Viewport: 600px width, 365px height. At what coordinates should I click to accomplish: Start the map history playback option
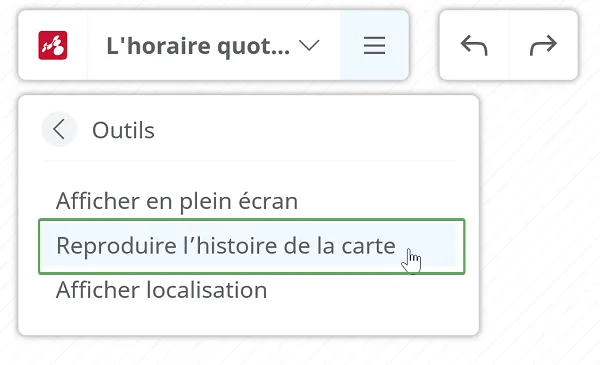pos(251,246)
